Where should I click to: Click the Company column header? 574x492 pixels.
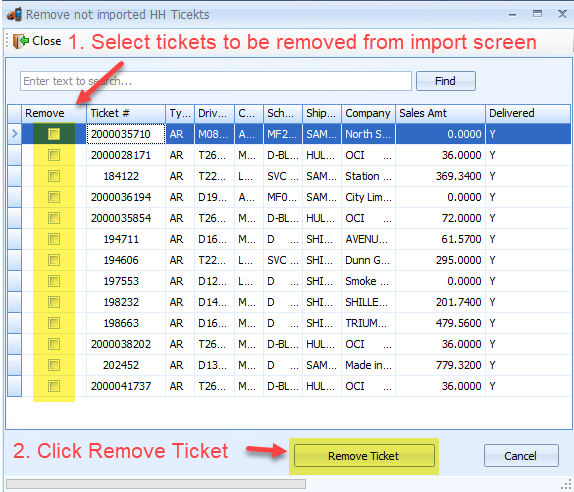pos(368,113)
